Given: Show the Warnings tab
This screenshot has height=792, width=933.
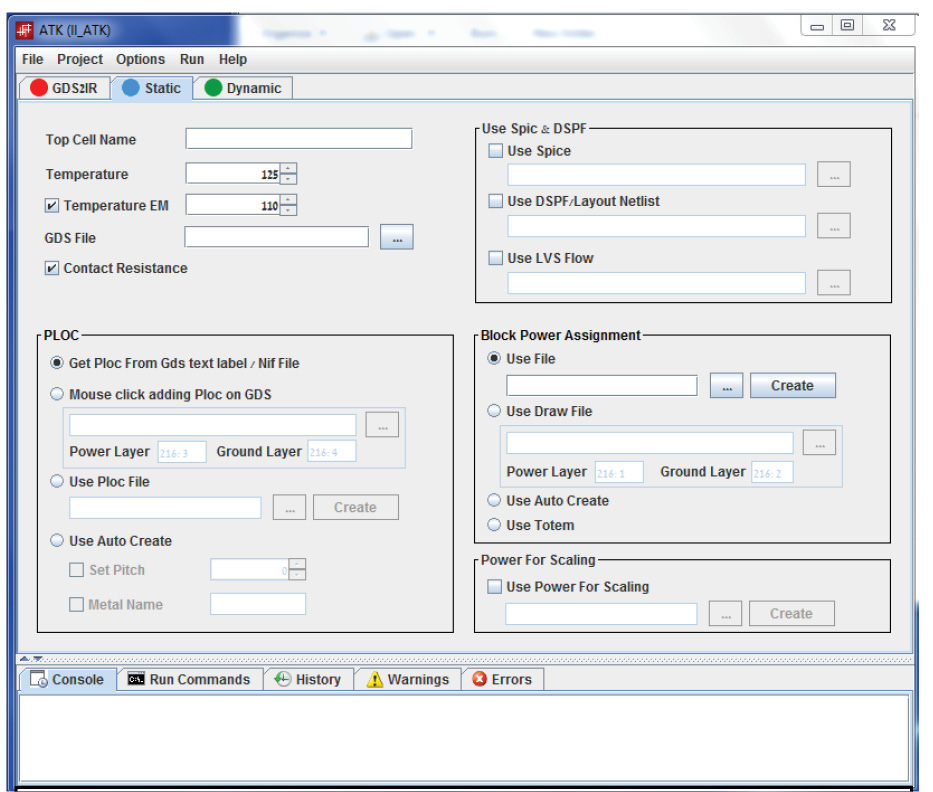Looking at the screenshot, I should 407,679.
